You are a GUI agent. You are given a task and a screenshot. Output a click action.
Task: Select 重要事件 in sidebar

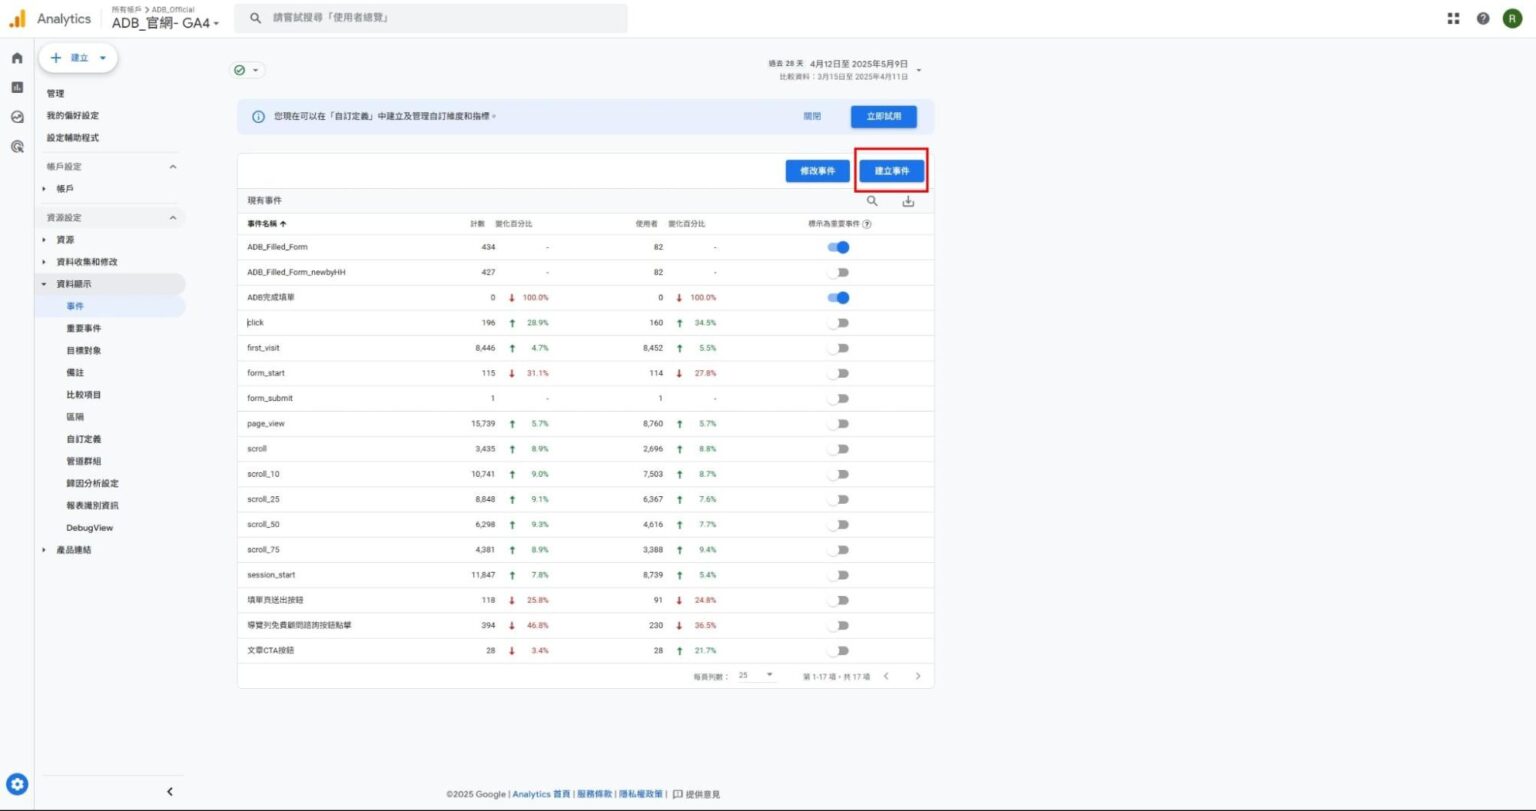[x=84, y=328]
